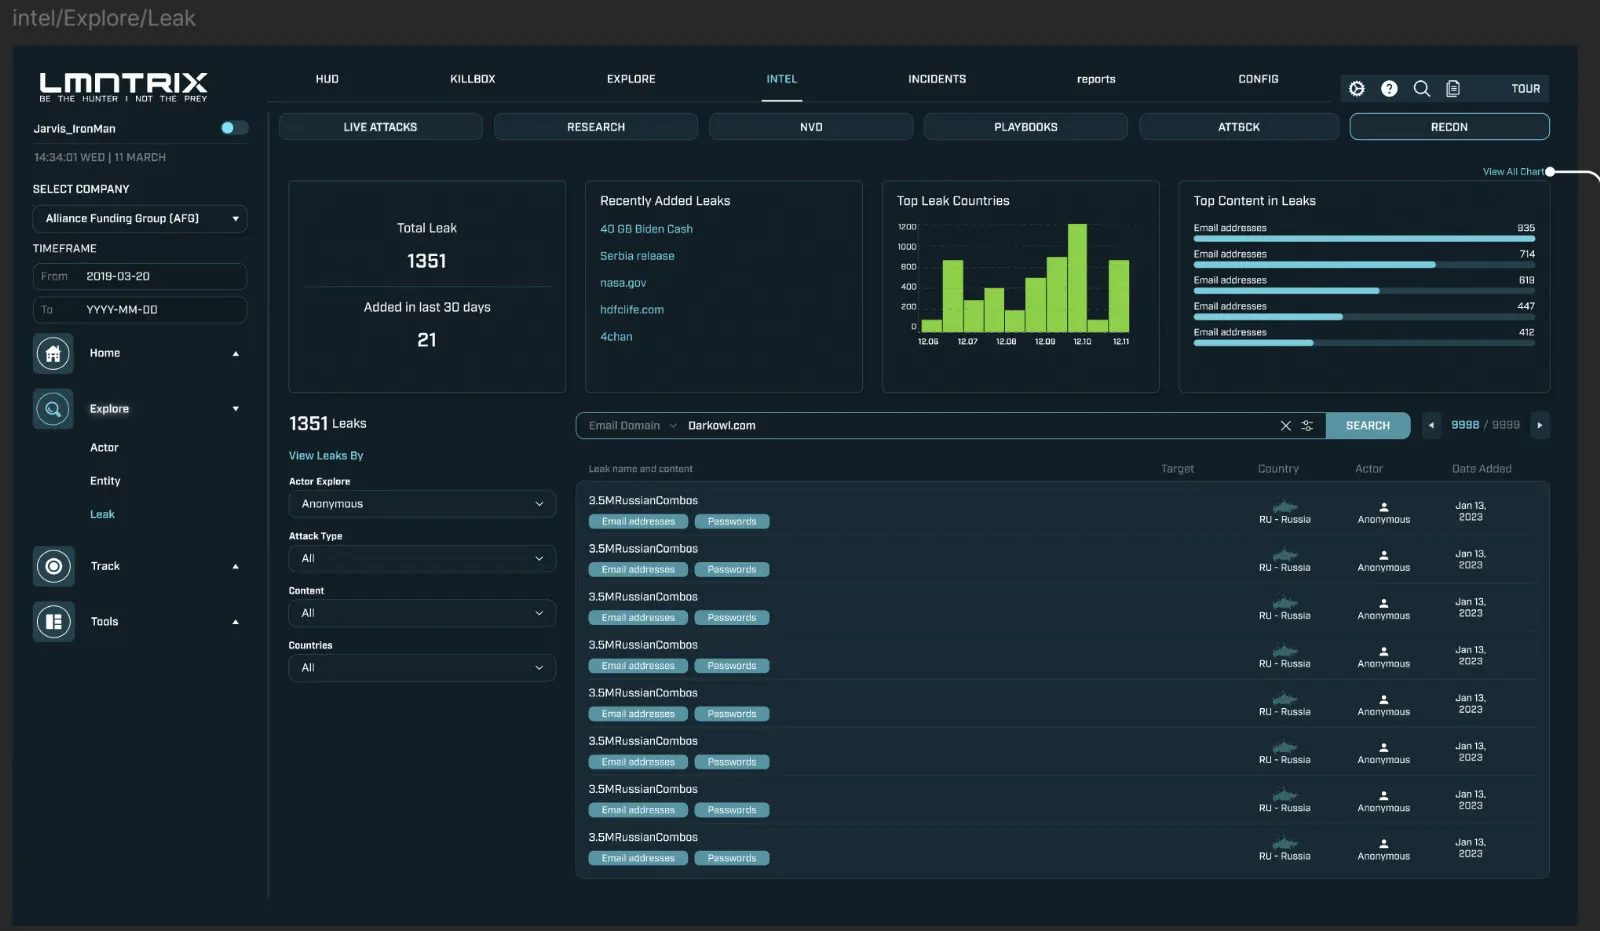Switch to the KILLBOX nav tab
The image size is (1600, 931).
point(473,79)
